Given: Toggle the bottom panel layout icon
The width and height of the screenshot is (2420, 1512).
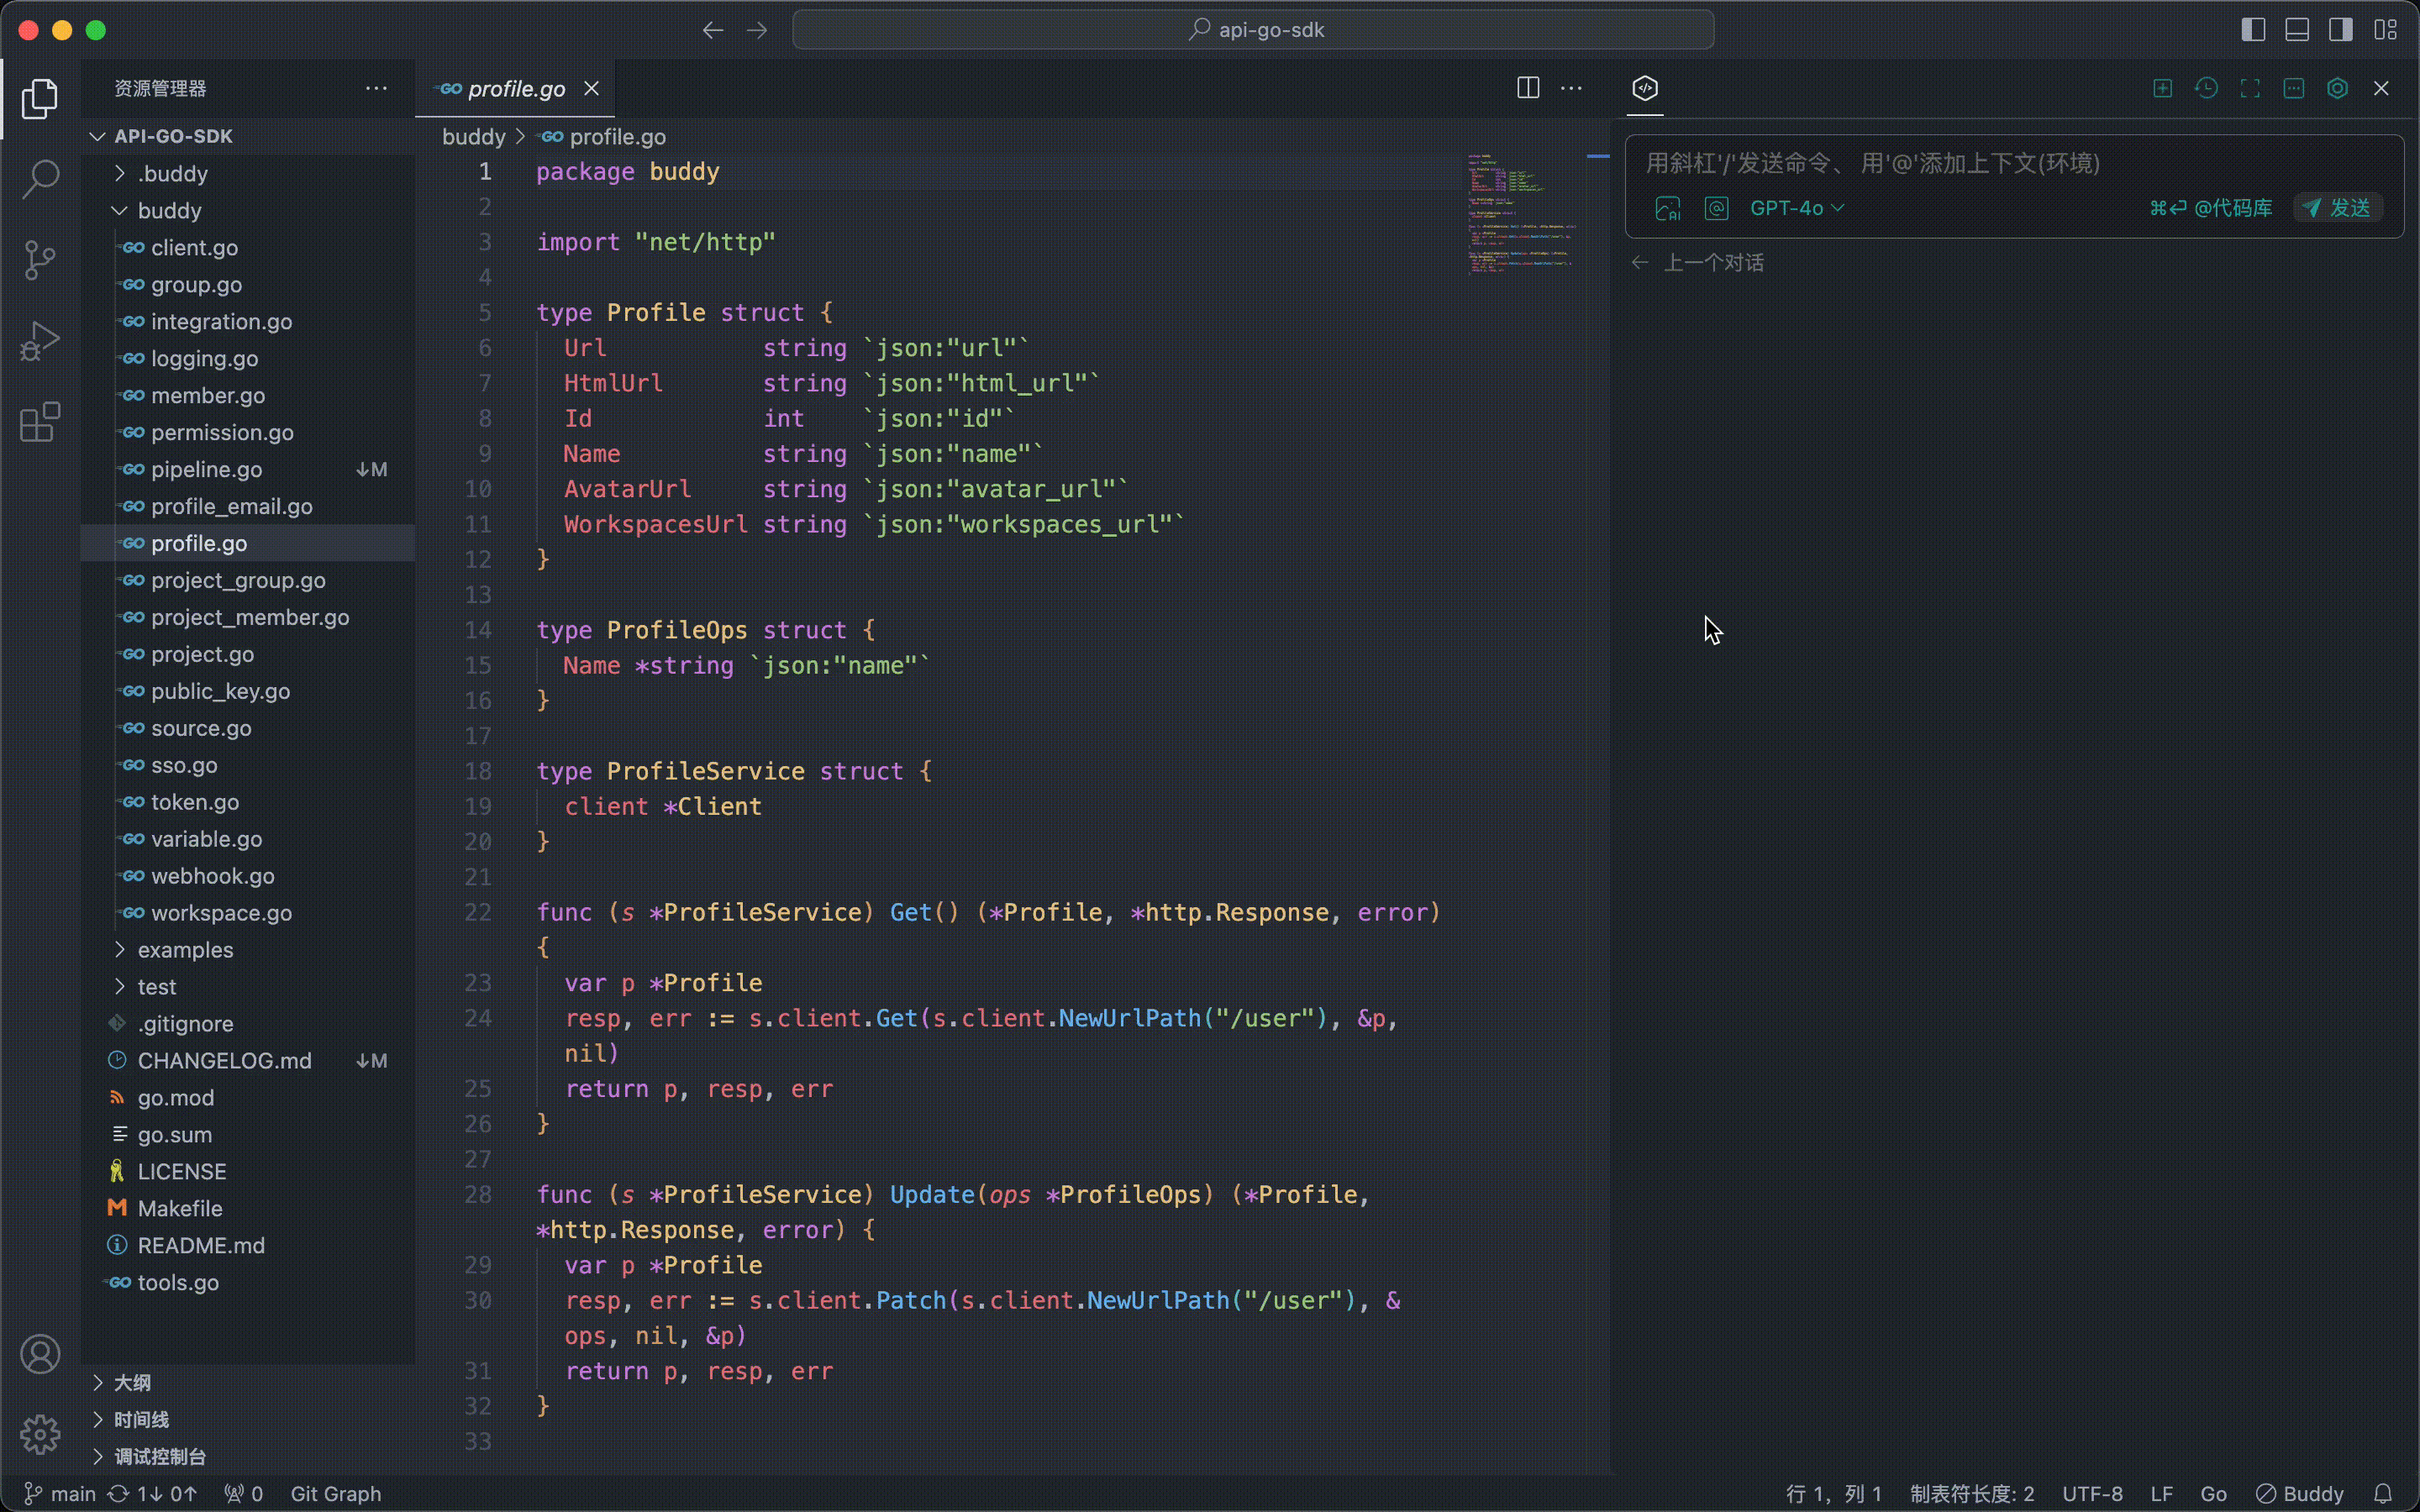Looking at the screenshot, I should point(2297,30).
